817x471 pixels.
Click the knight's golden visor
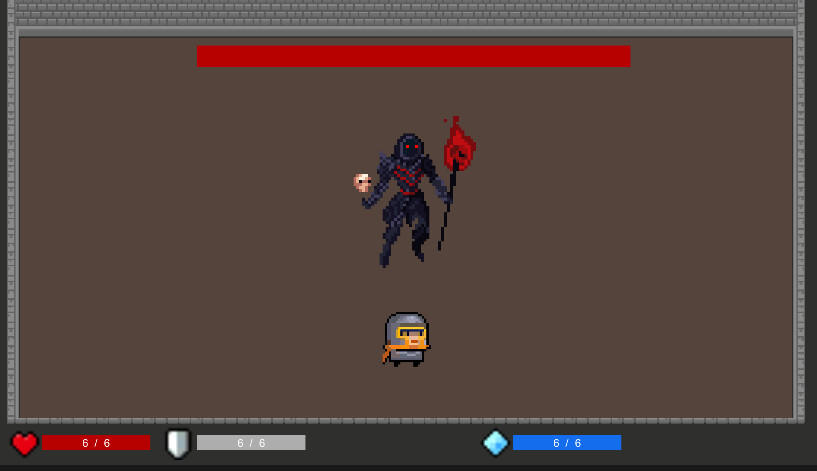coord(411,333)
